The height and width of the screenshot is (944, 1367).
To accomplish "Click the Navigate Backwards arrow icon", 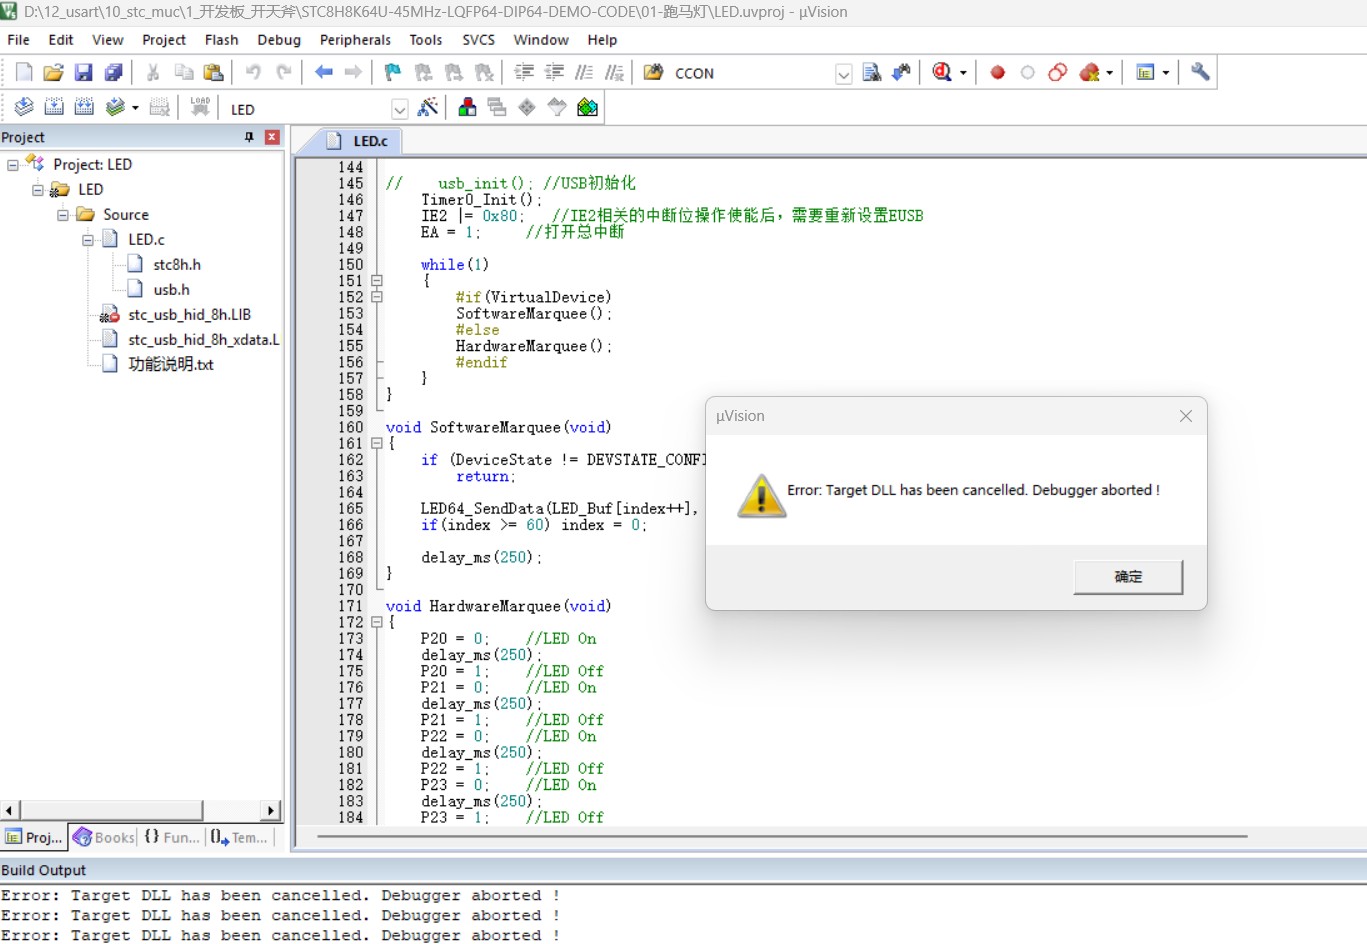I will click(323, 72).
